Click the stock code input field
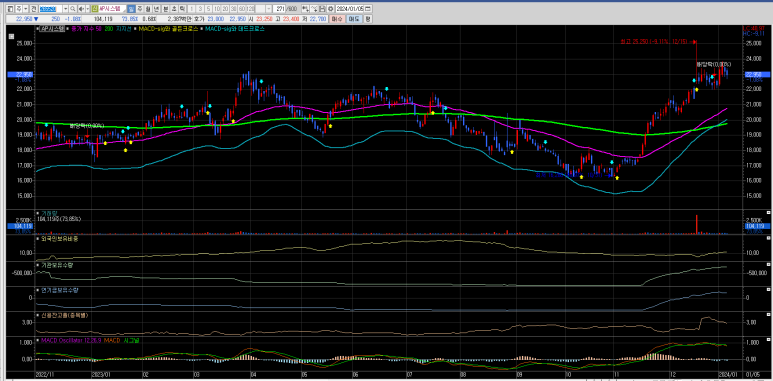The width and height of the screenshot is (773, 381). [x=50, y=9]
